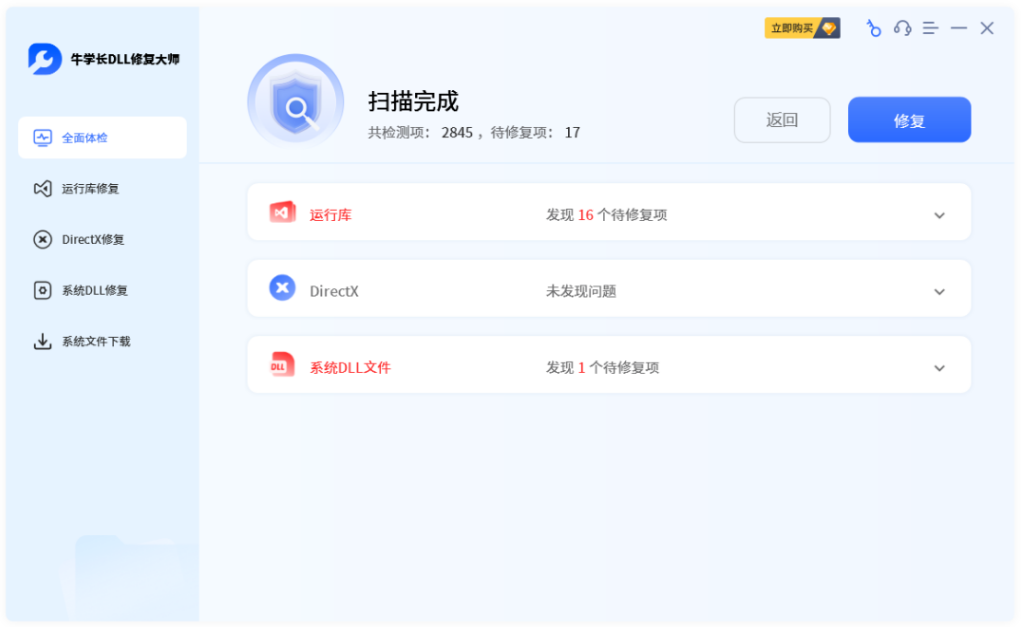The width and height of the screenshot is (1021, 627).
Task: Select the 全面体检 sidebar icon
Action: pyautogui.click(x=42, y=138)
